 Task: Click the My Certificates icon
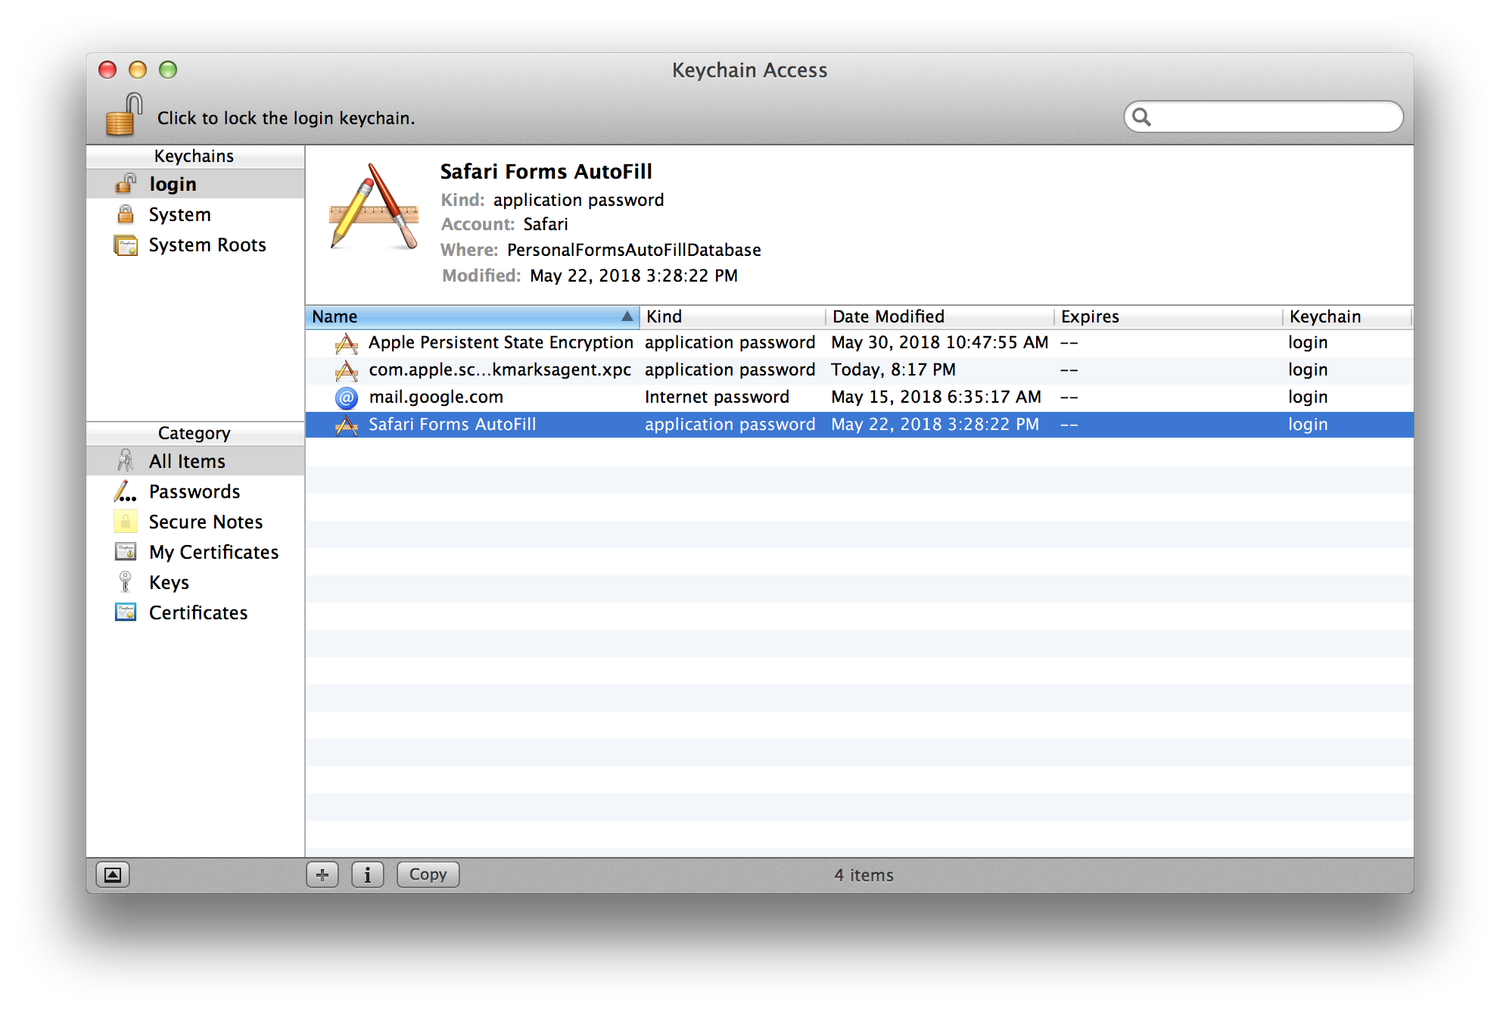tap(125, 552)
